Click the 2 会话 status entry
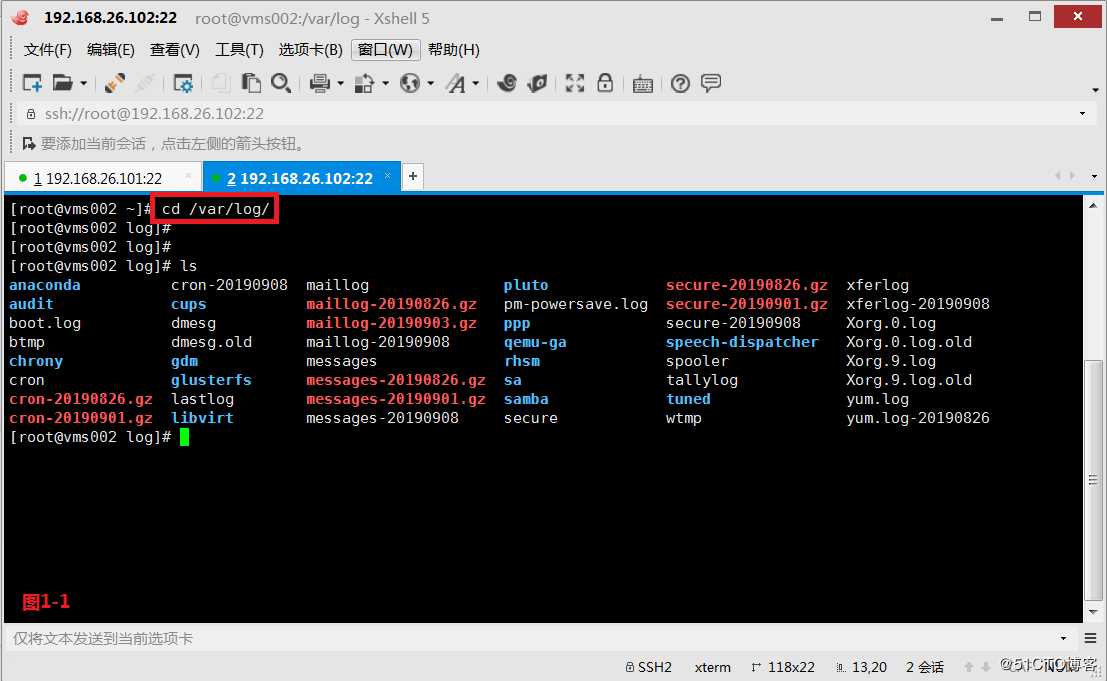The height and width of the screenshot is (681, 1107). pos(925,667)
